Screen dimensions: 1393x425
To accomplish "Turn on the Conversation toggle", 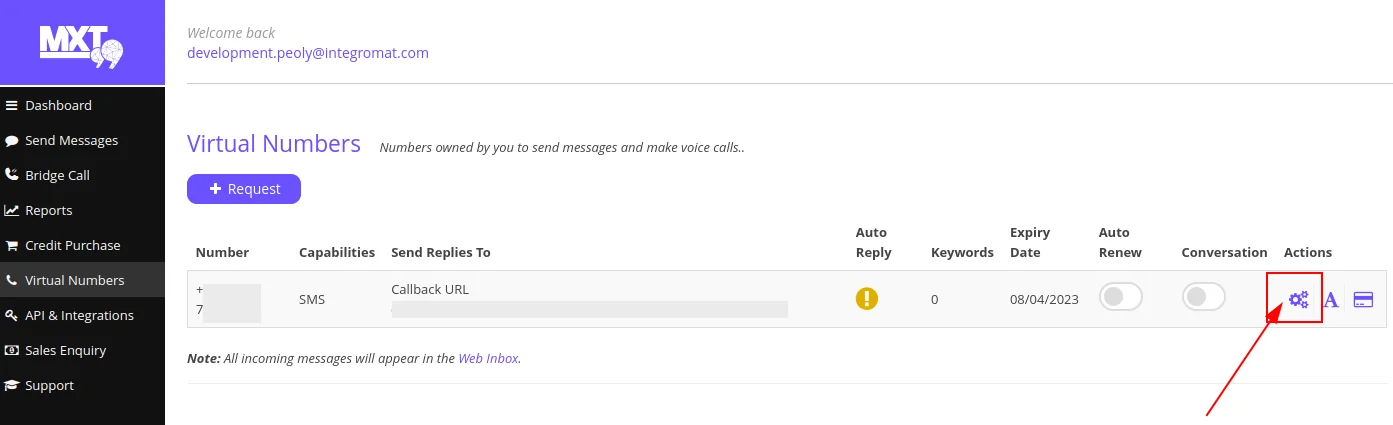I will (1203, 297).
